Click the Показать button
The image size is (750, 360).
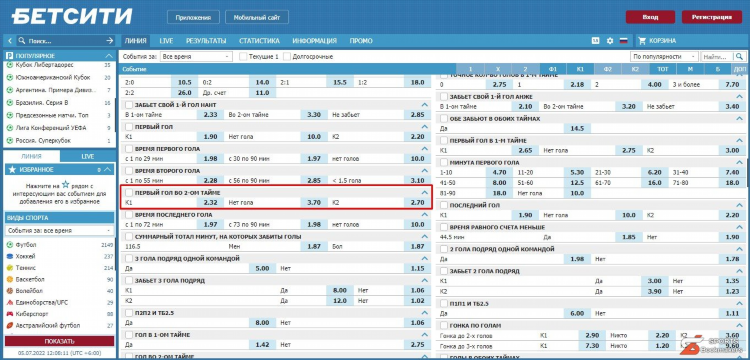[x=60, y=341]
